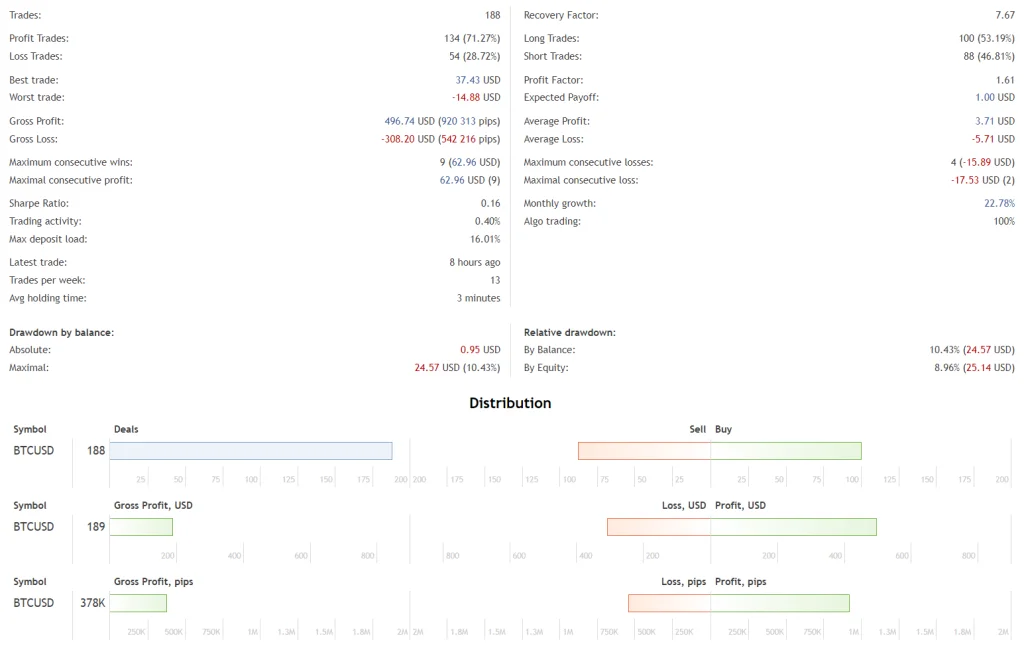The height and width of the screenshot is (648, 1024).
Task: Click the blue Deals bar for BTCUSD
Action: coord(250,451)
